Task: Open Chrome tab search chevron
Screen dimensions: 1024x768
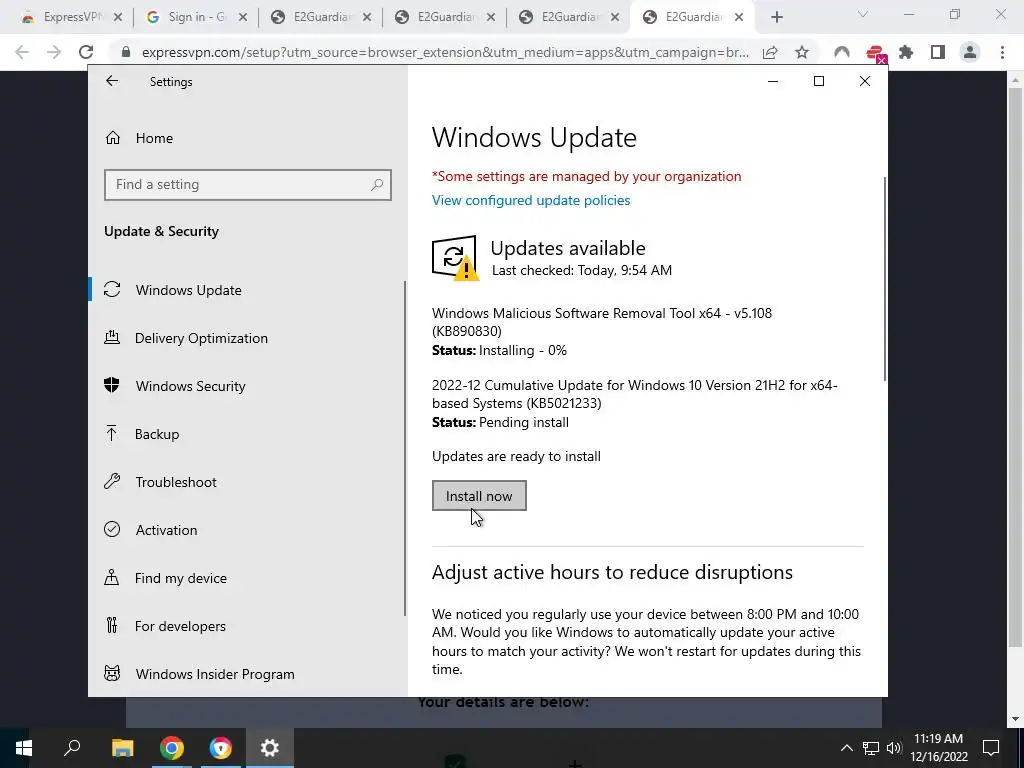Action: tap(863, 15)
